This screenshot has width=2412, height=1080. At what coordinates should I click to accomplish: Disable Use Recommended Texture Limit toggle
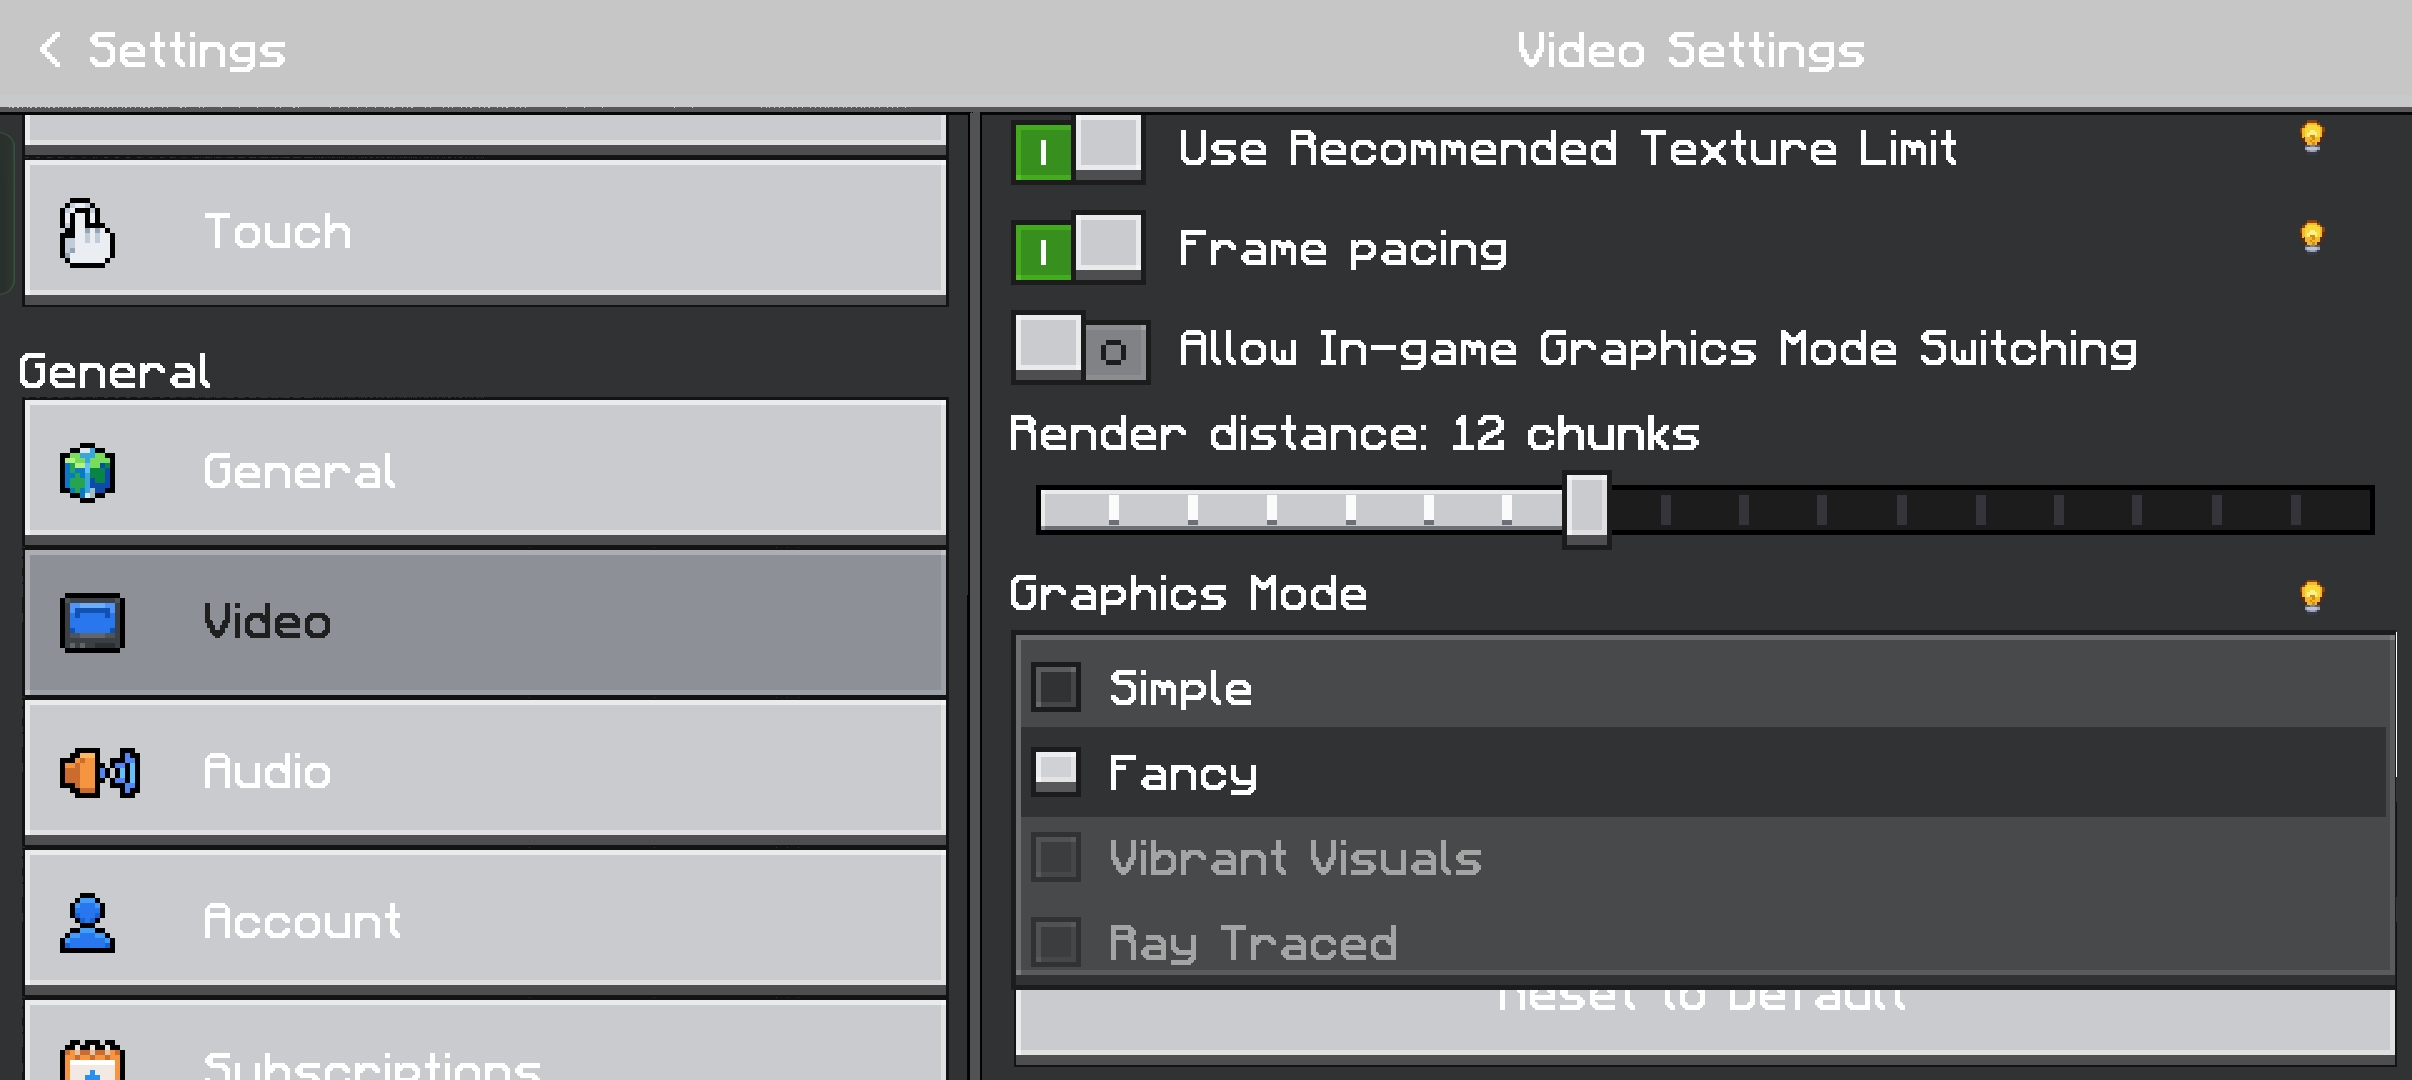click(1078, 150)
